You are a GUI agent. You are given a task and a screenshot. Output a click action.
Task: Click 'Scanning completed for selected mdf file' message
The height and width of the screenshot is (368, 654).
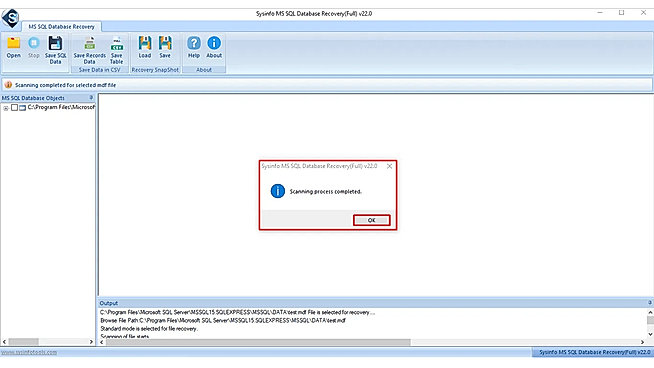[65, 85]
